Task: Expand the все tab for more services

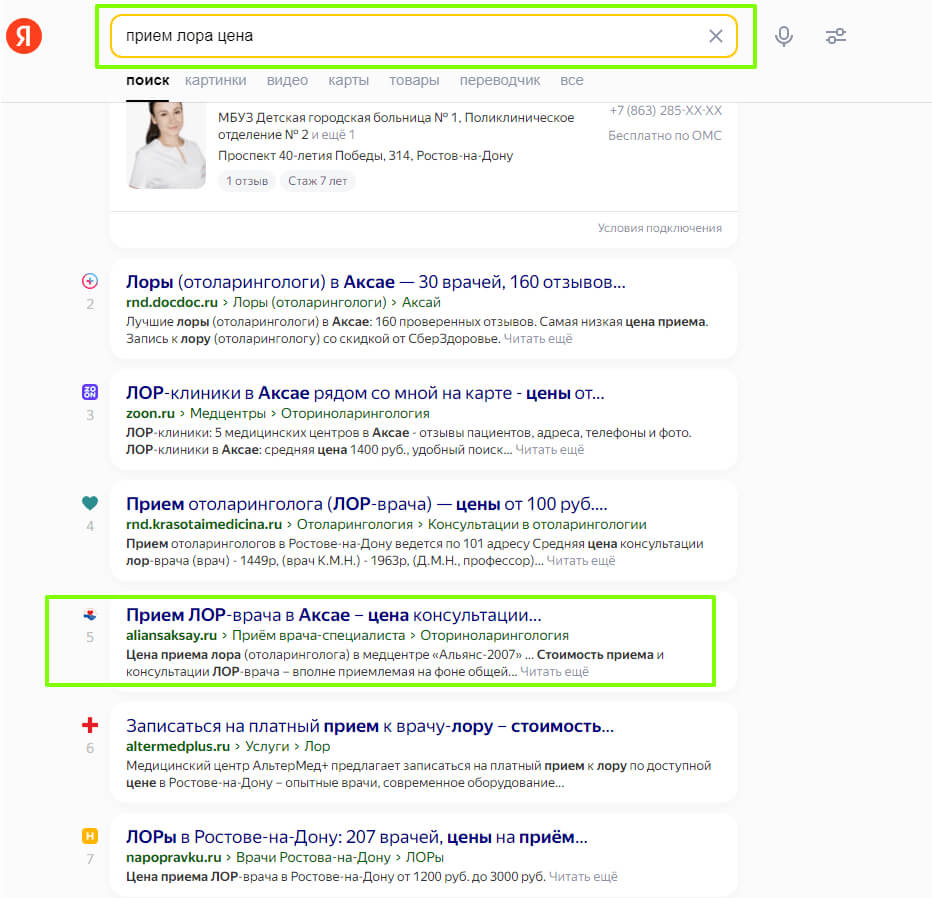Action: tap(571, 80)
